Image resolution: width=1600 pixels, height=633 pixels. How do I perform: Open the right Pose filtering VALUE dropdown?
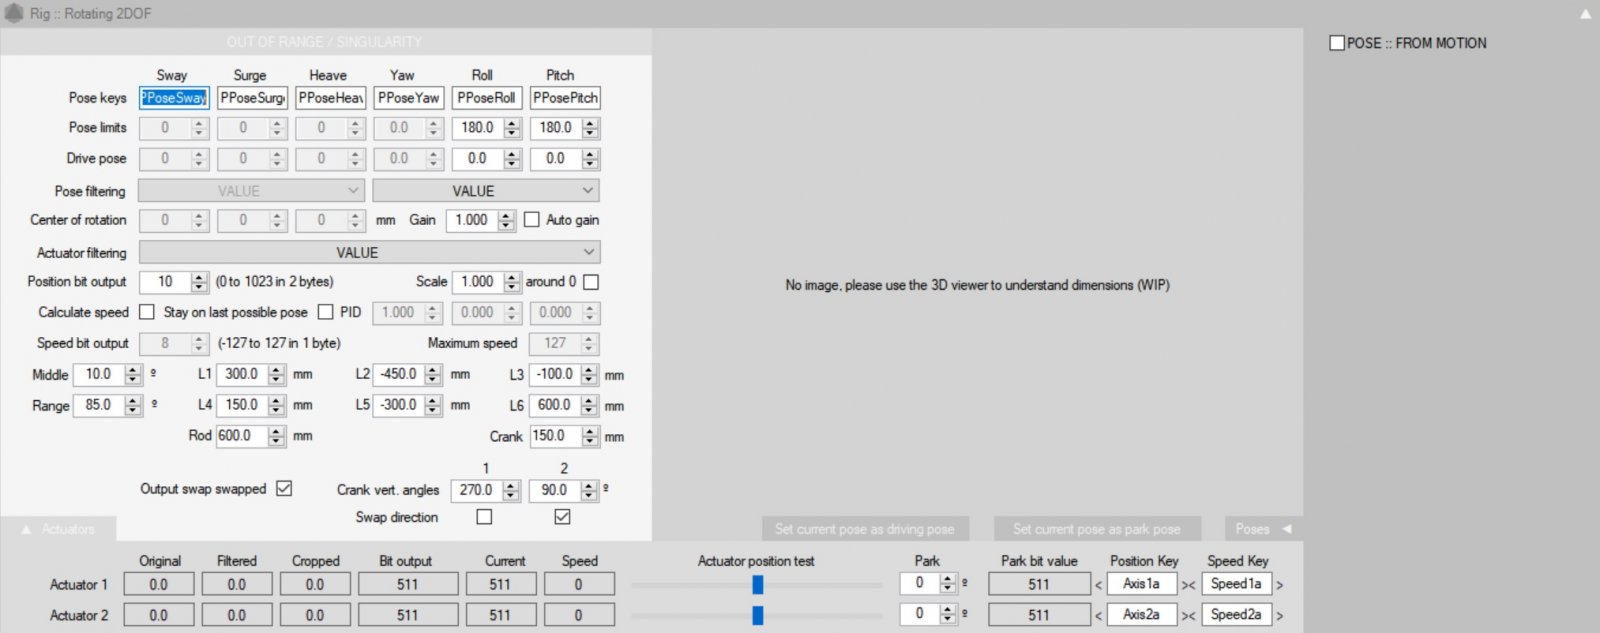click(486, 191)
